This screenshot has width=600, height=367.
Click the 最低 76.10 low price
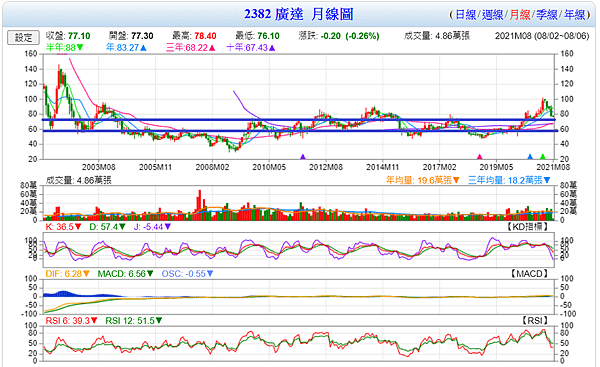coord(257,36)
